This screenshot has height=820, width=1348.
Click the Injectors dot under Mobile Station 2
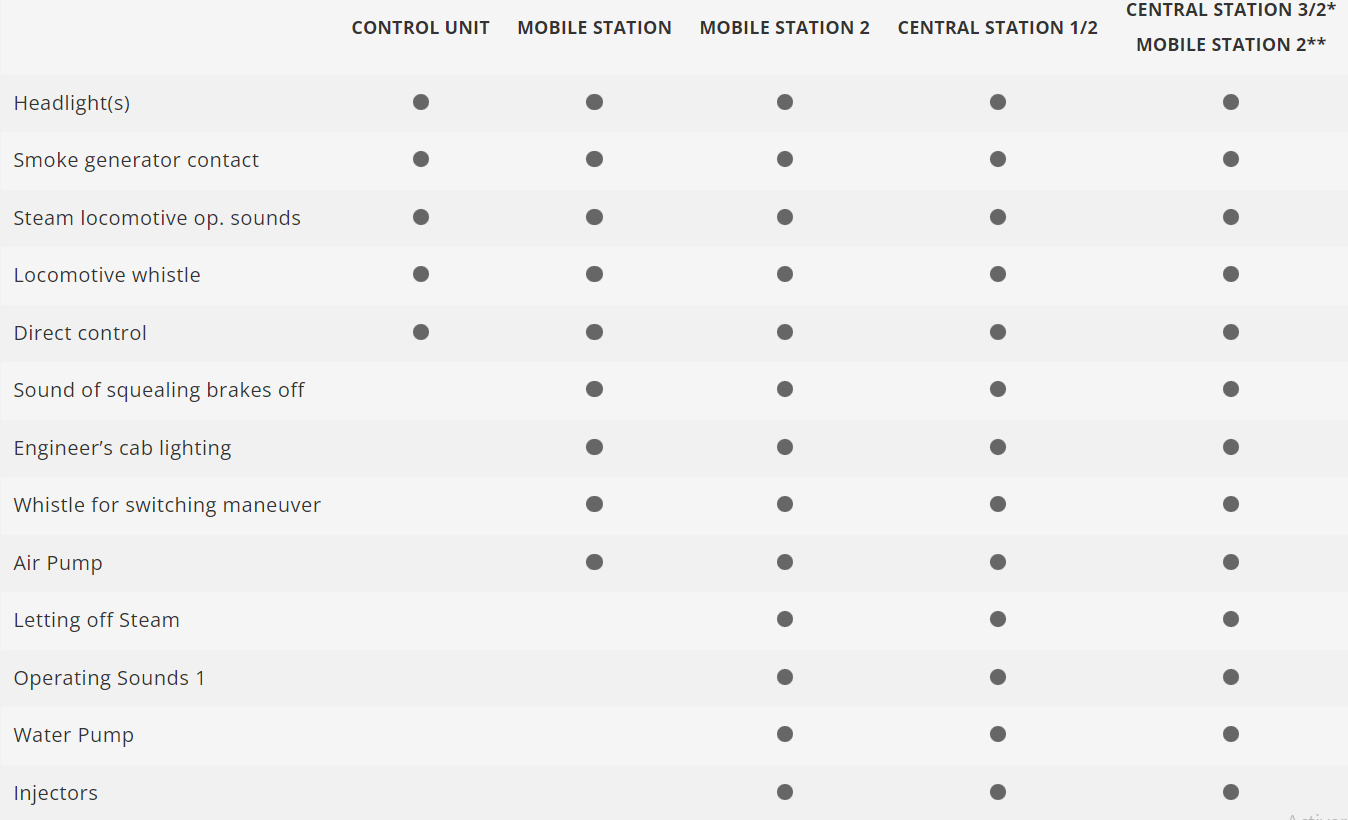(785, 792)
